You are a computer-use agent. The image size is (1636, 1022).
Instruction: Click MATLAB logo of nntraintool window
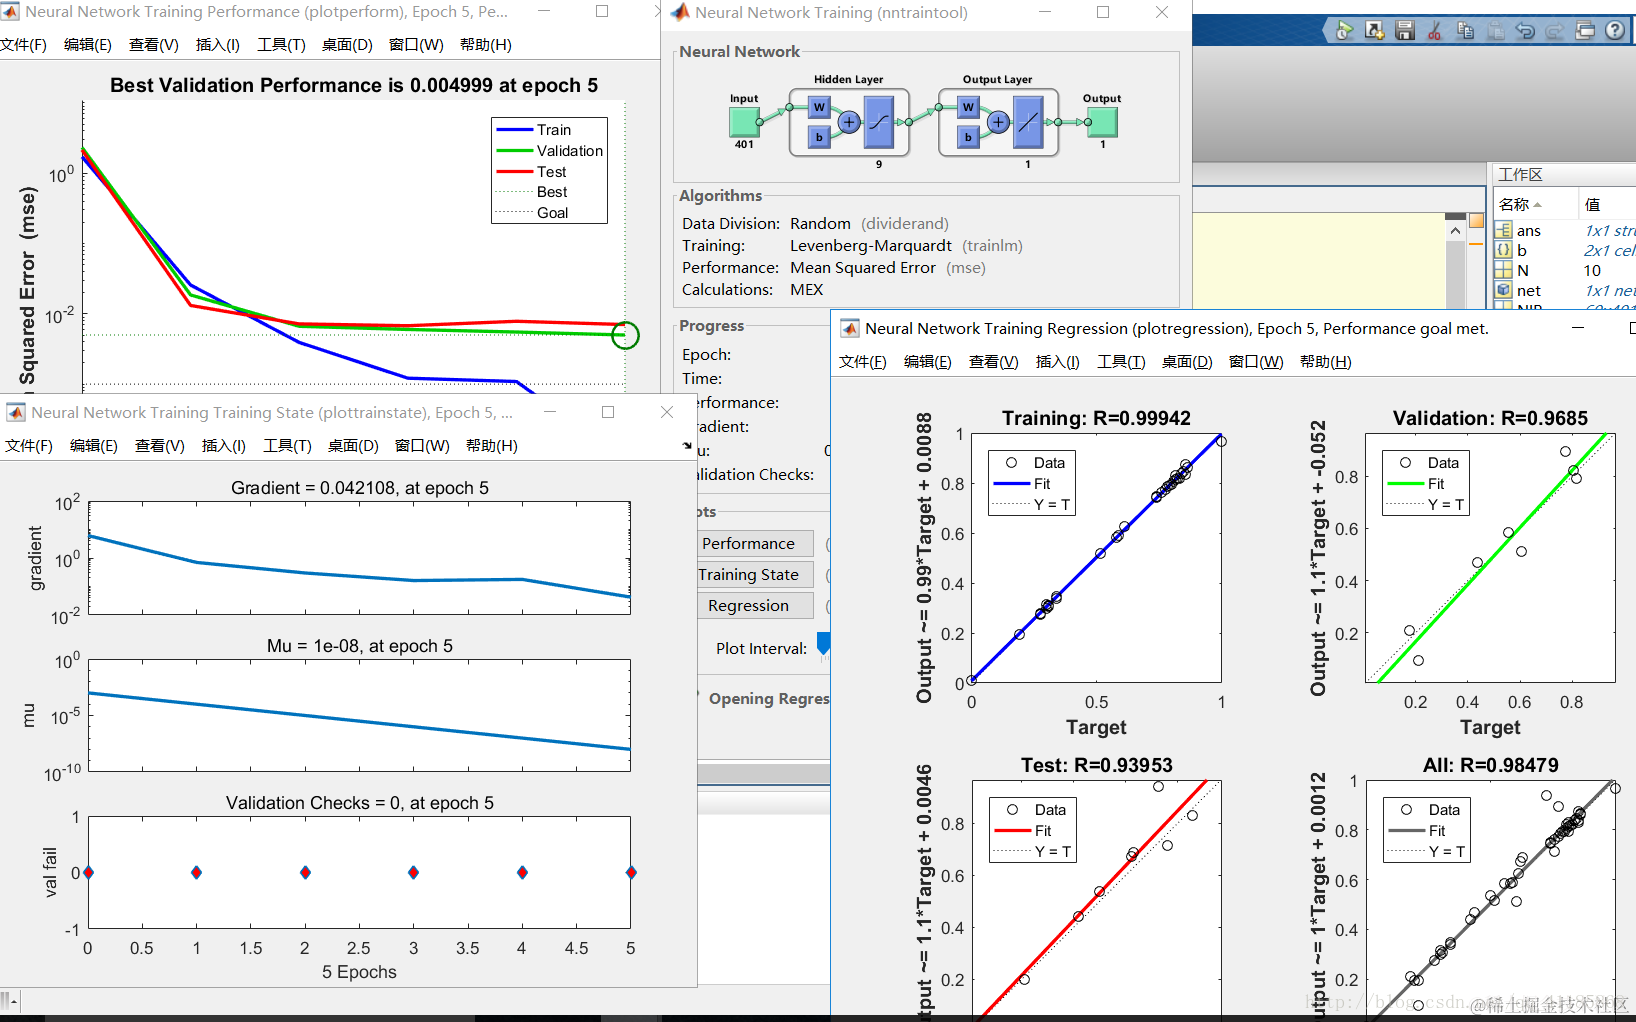(x=680, y=12)
